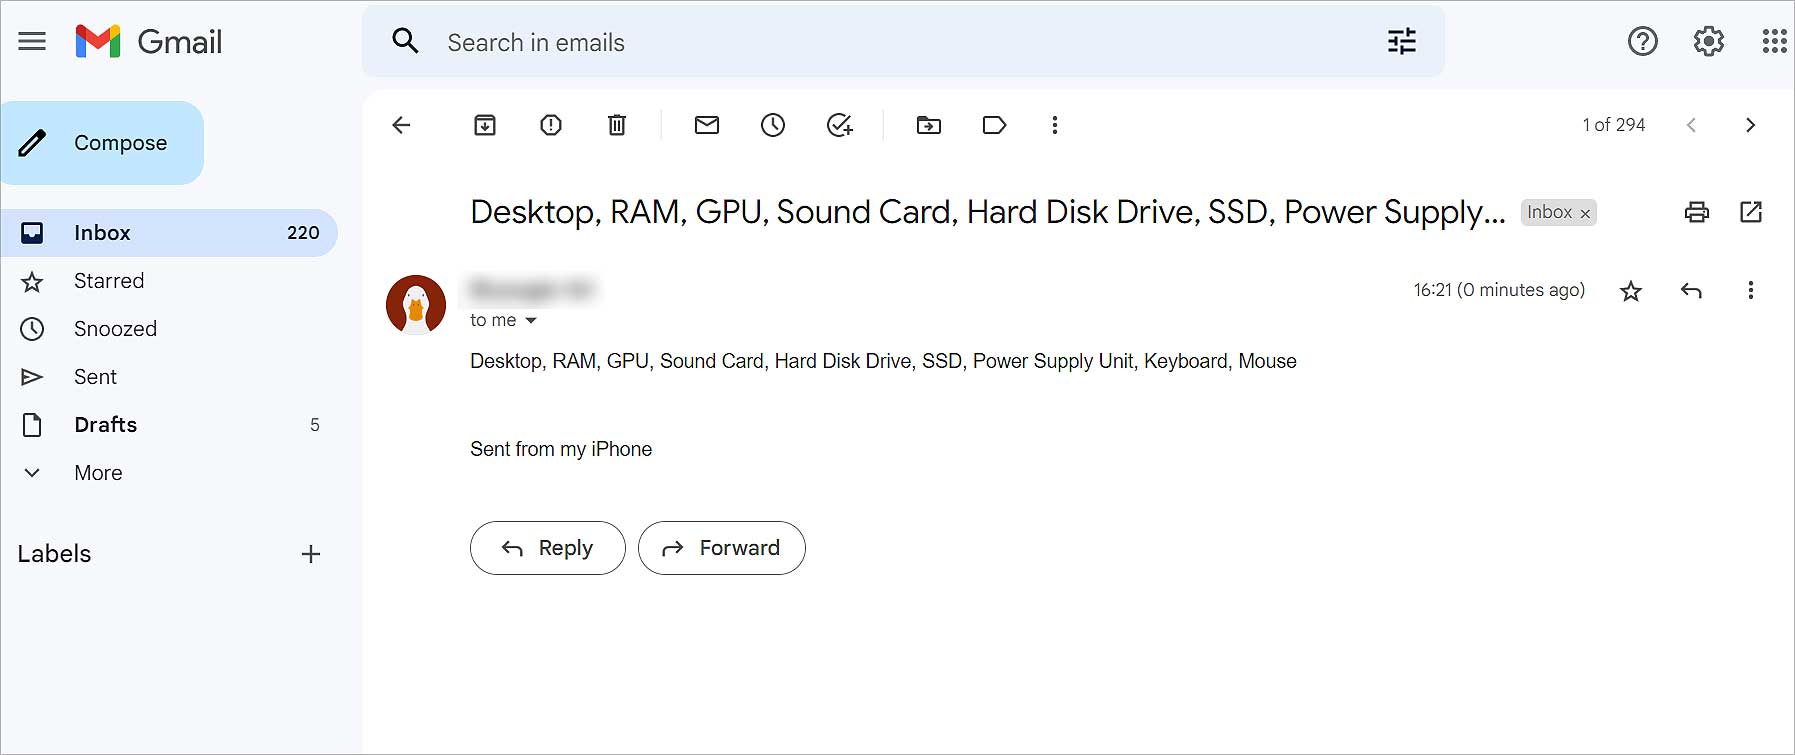Image resolution: width=1795 pixels, height=755 pixels.
Task: Remove the Inbox label from the email
Action: (x=1585, y=213)
